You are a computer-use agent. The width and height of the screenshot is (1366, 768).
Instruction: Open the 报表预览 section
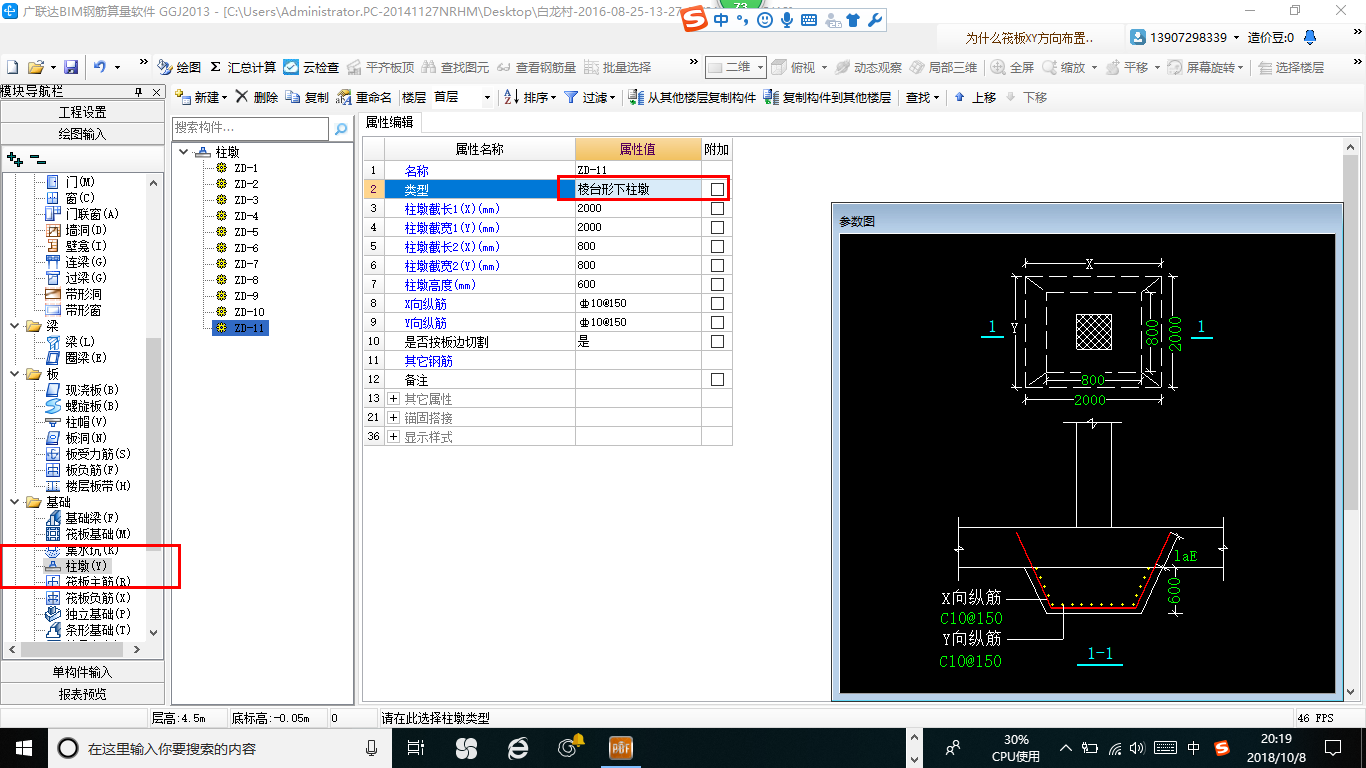click(x=82, y=693)
